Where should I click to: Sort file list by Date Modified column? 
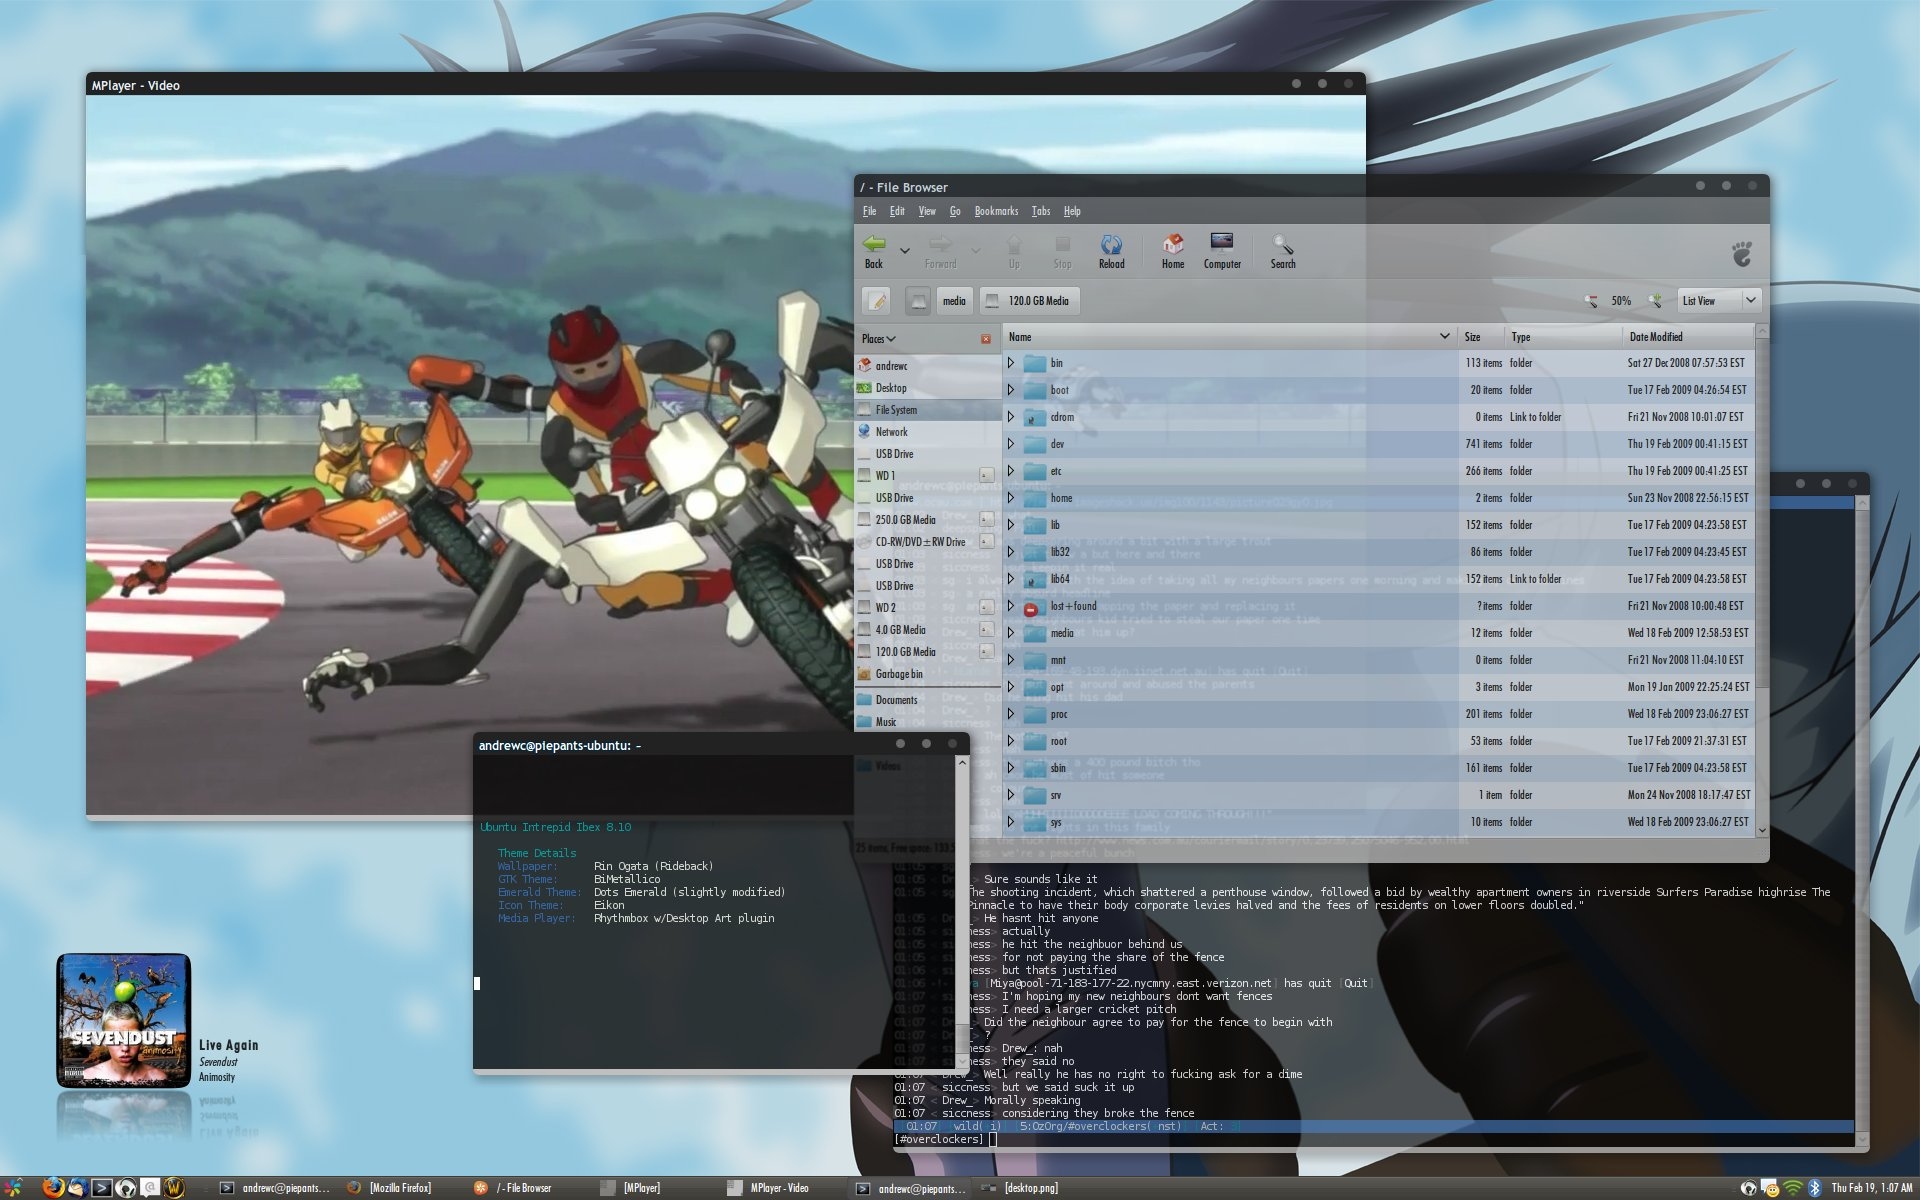[x=1688, y=337]
